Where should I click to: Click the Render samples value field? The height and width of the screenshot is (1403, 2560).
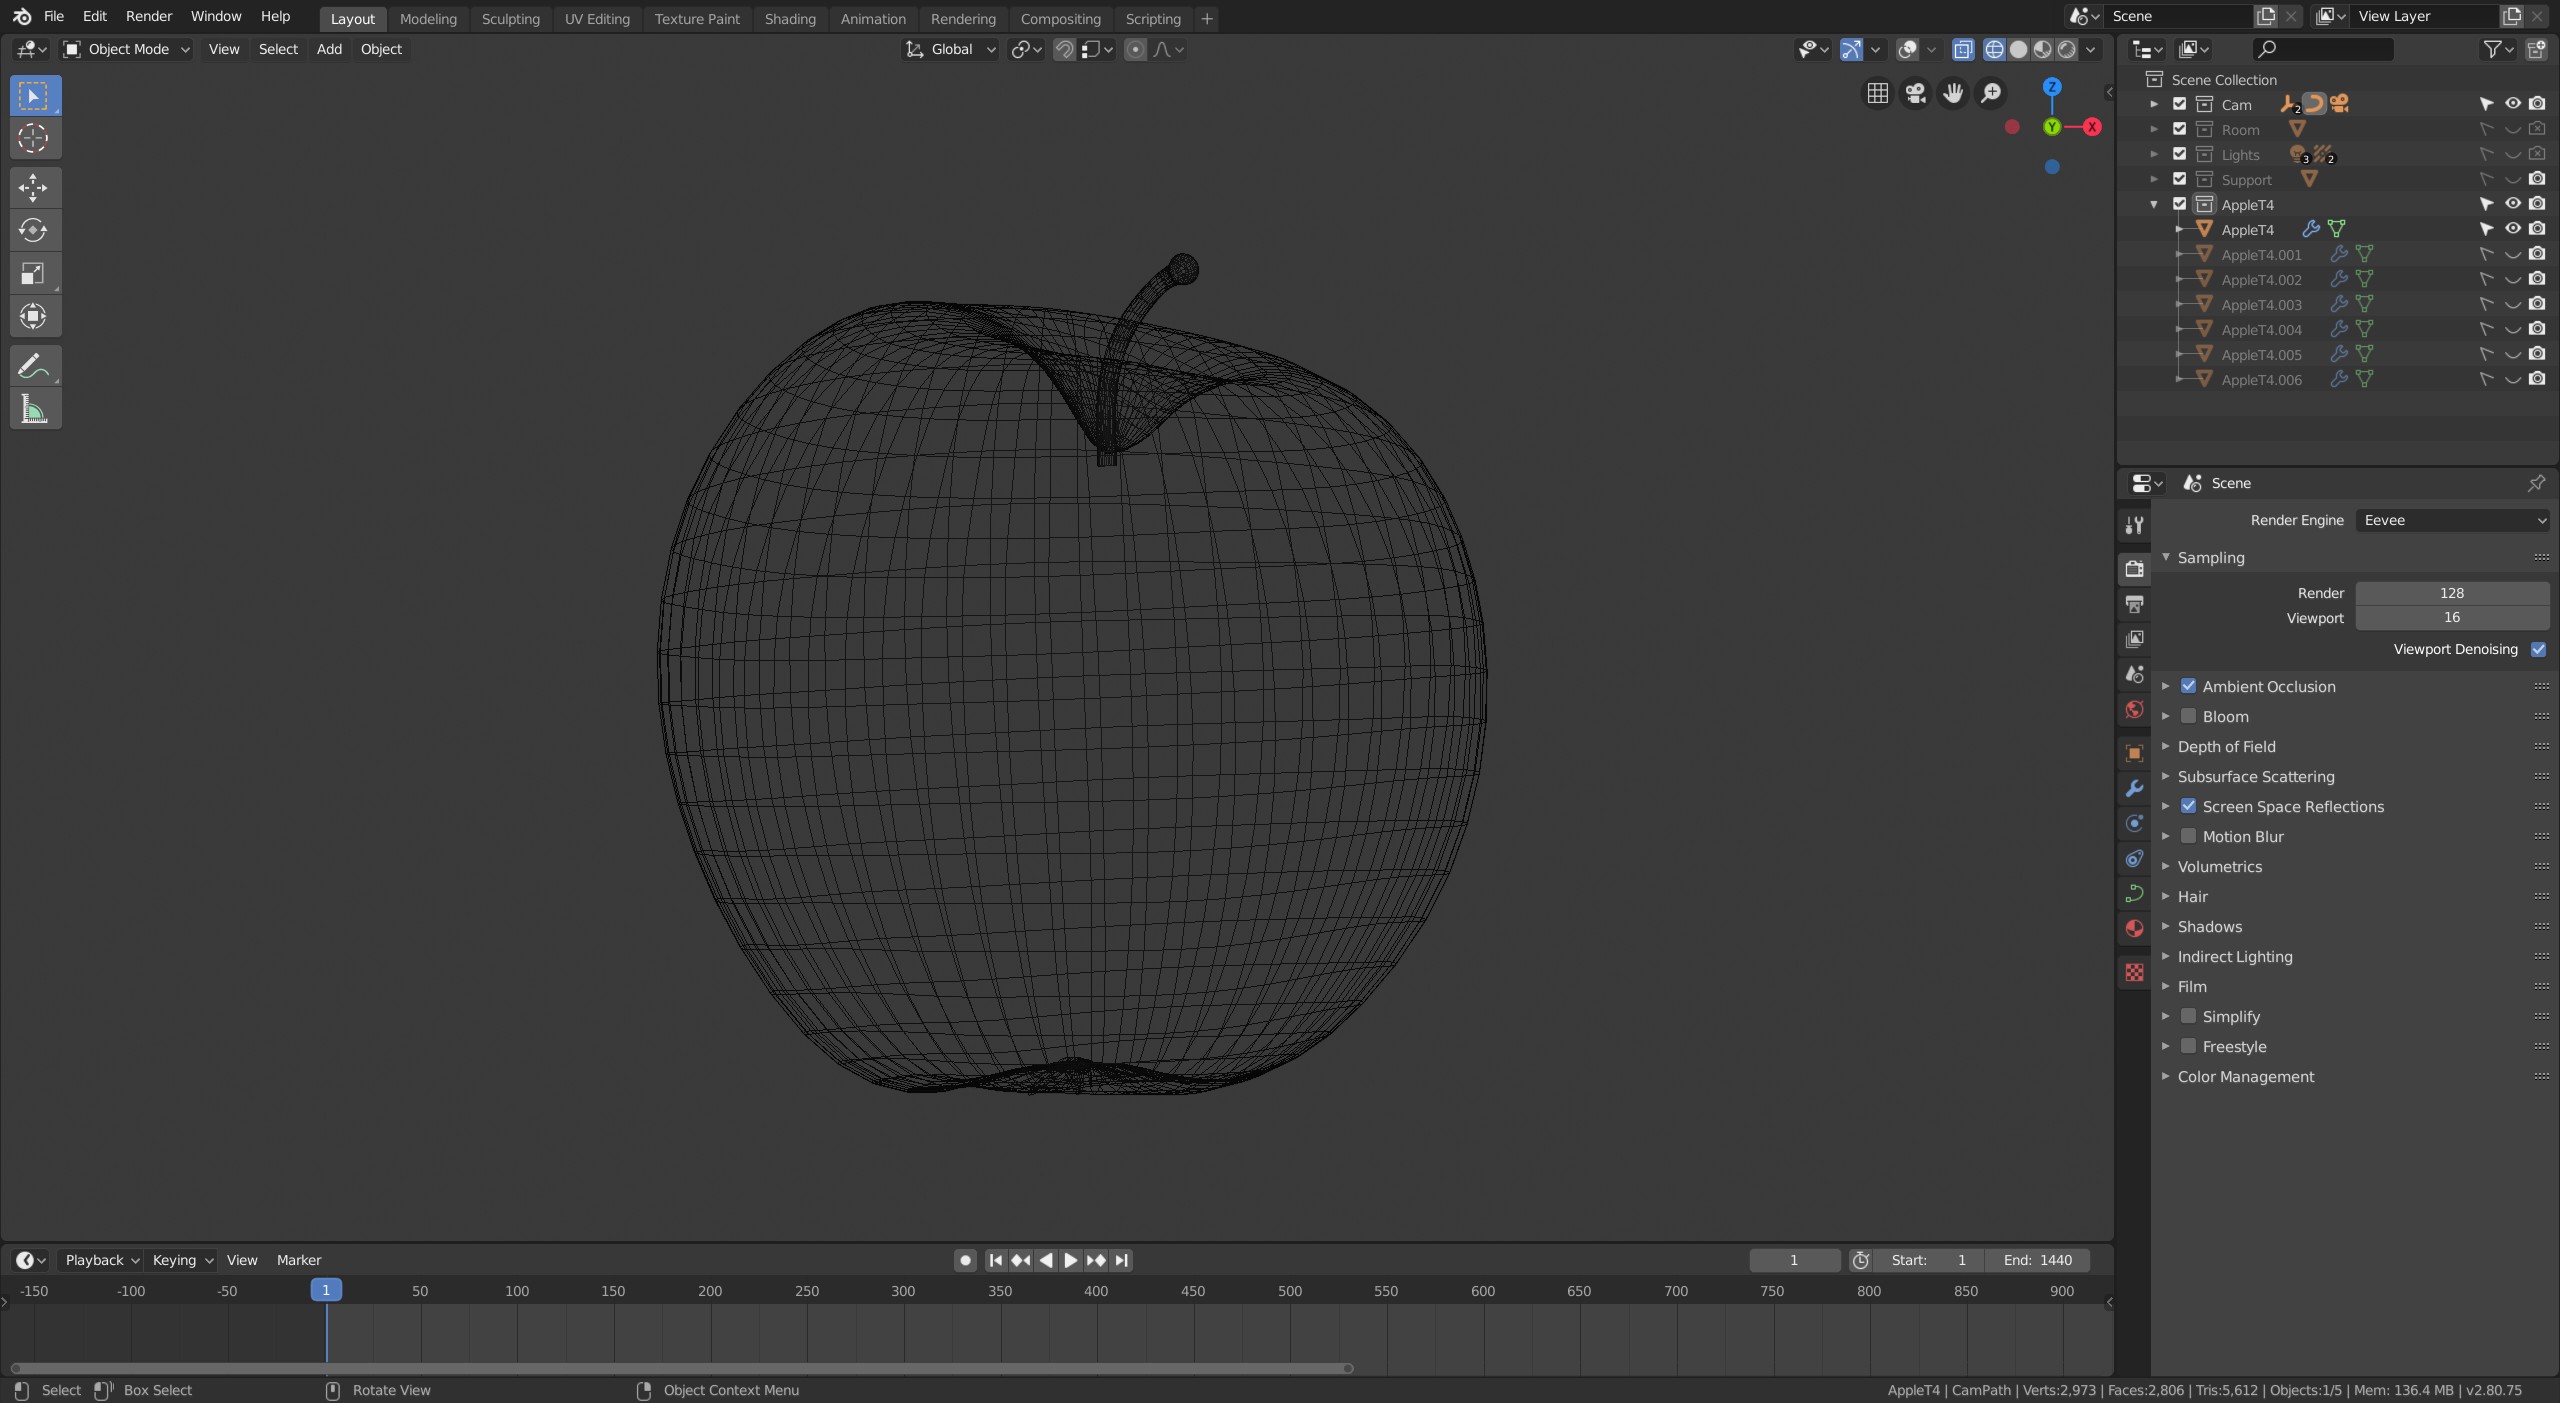coord(2451,593)
